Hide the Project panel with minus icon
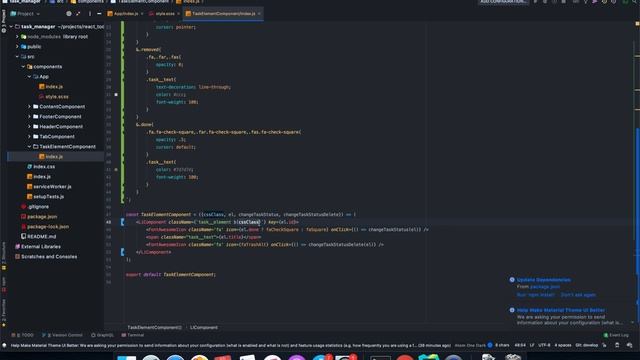 [99, 13]
